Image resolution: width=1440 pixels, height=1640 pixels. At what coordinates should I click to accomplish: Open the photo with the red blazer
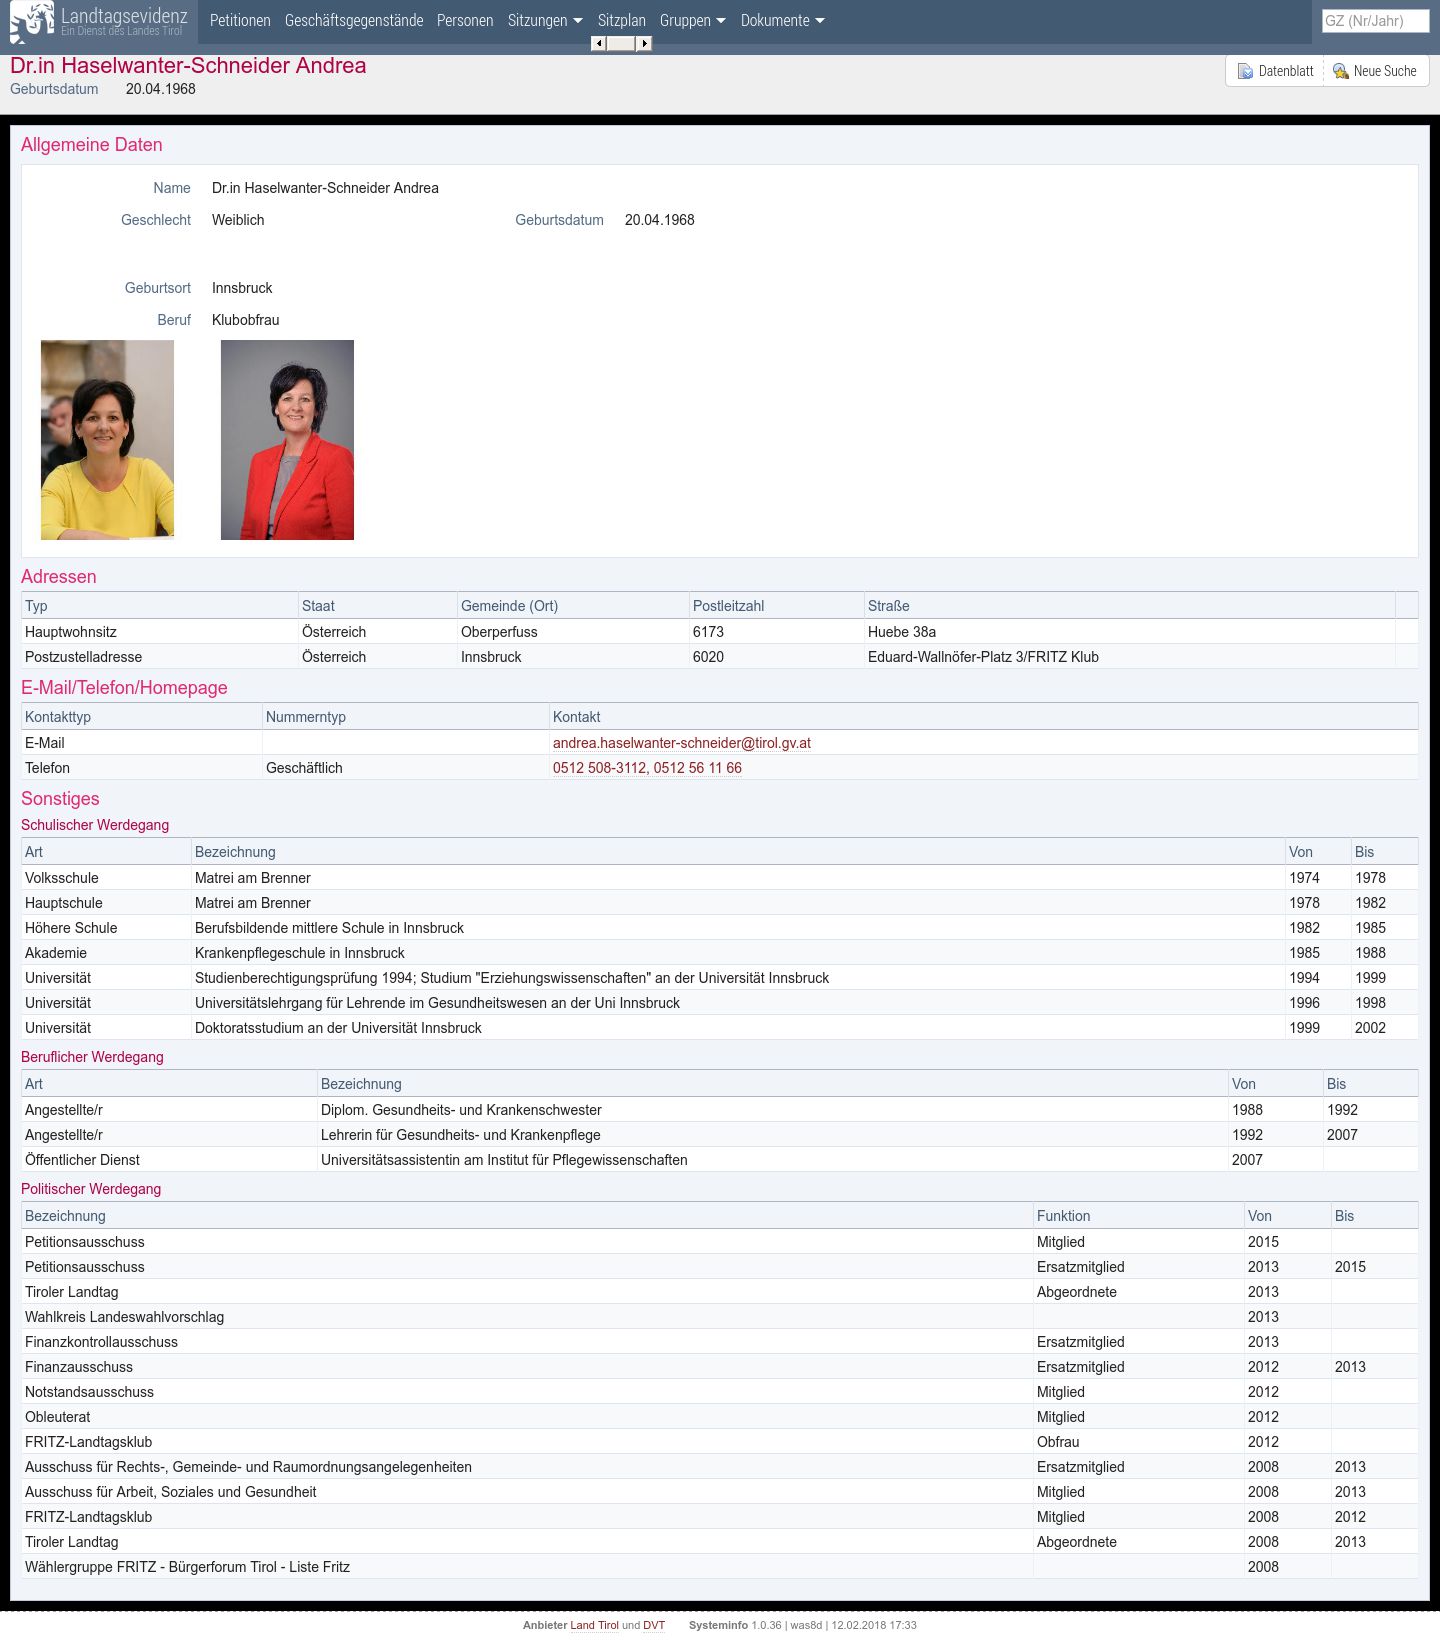coord(287,440)
